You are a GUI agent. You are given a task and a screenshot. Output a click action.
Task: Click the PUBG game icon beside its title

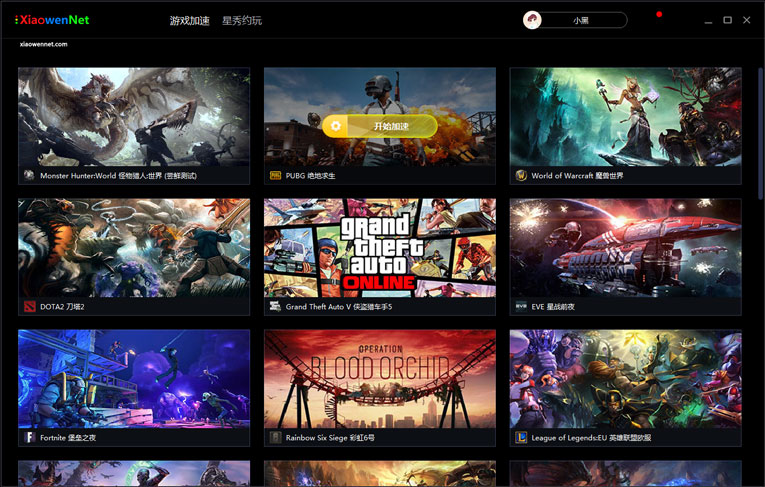(x=276, y=175)
